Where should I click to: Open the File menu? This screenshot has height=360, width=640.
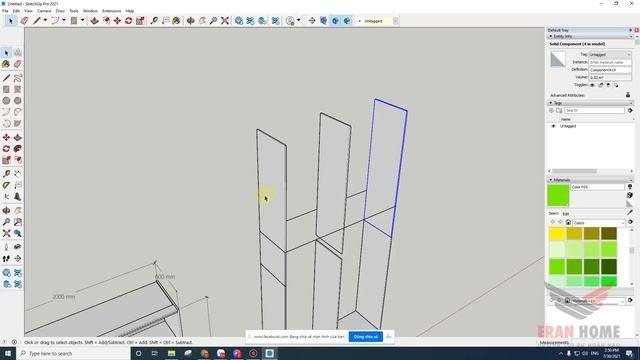[x=5, y=11]
